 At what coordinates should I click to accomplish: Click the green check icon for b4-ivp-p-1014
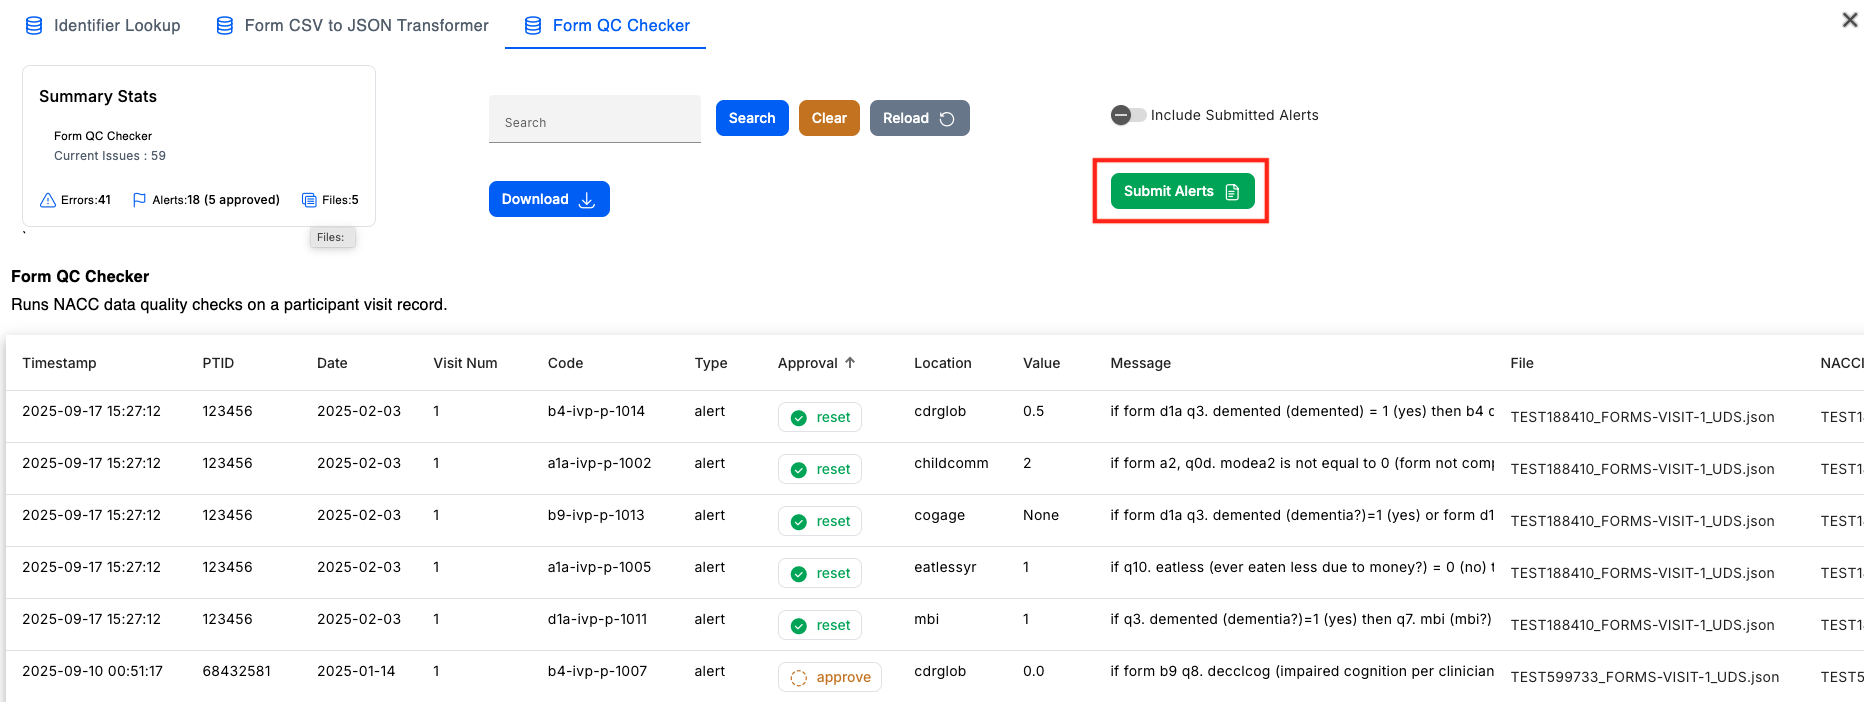click(x=799, y=418)
